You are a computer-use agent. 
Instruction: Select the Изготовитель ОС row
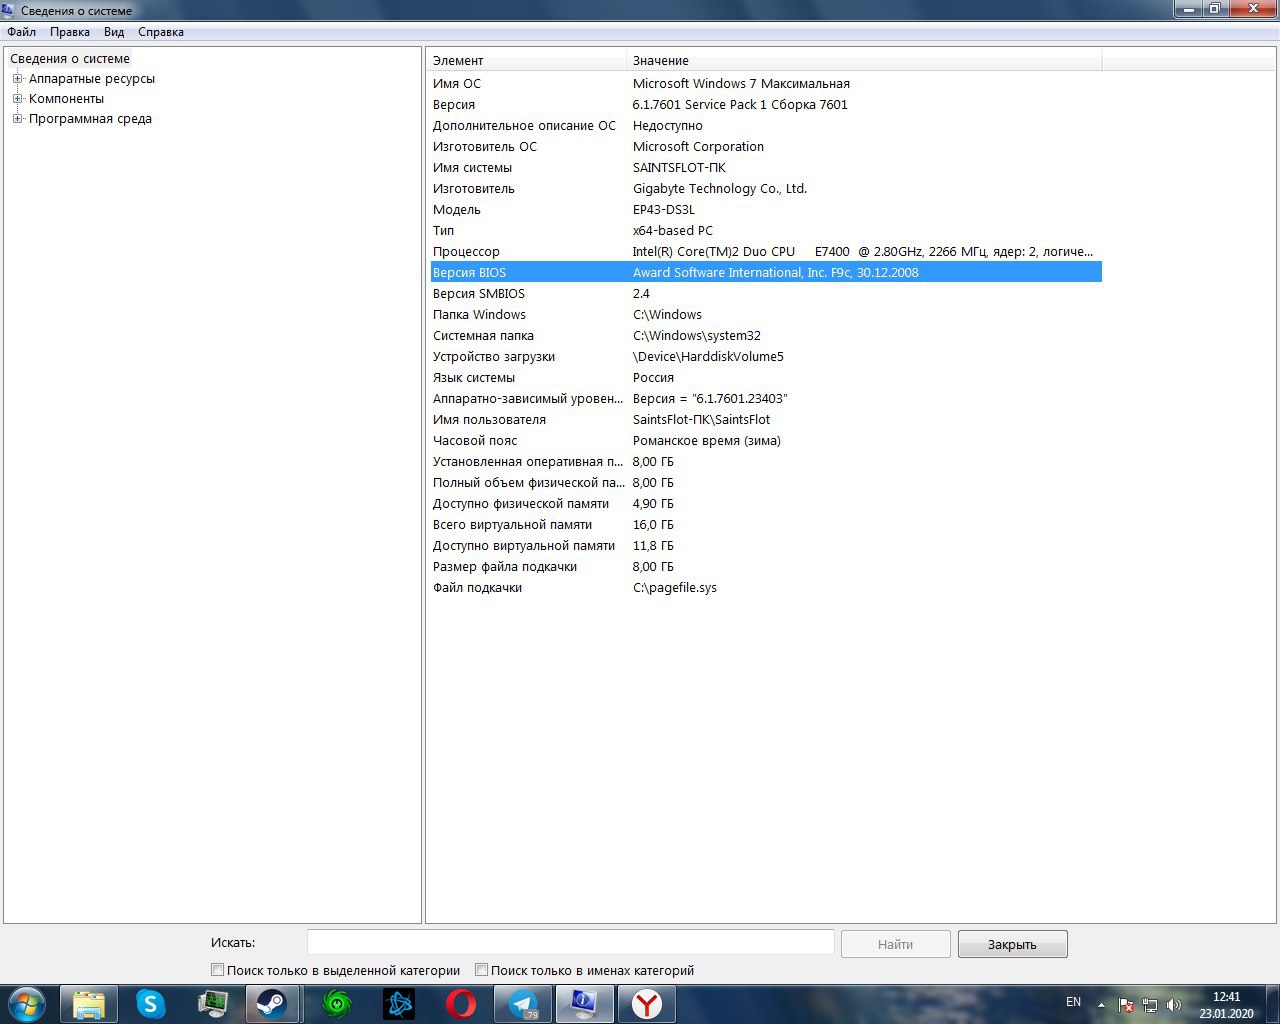(766, 147)
